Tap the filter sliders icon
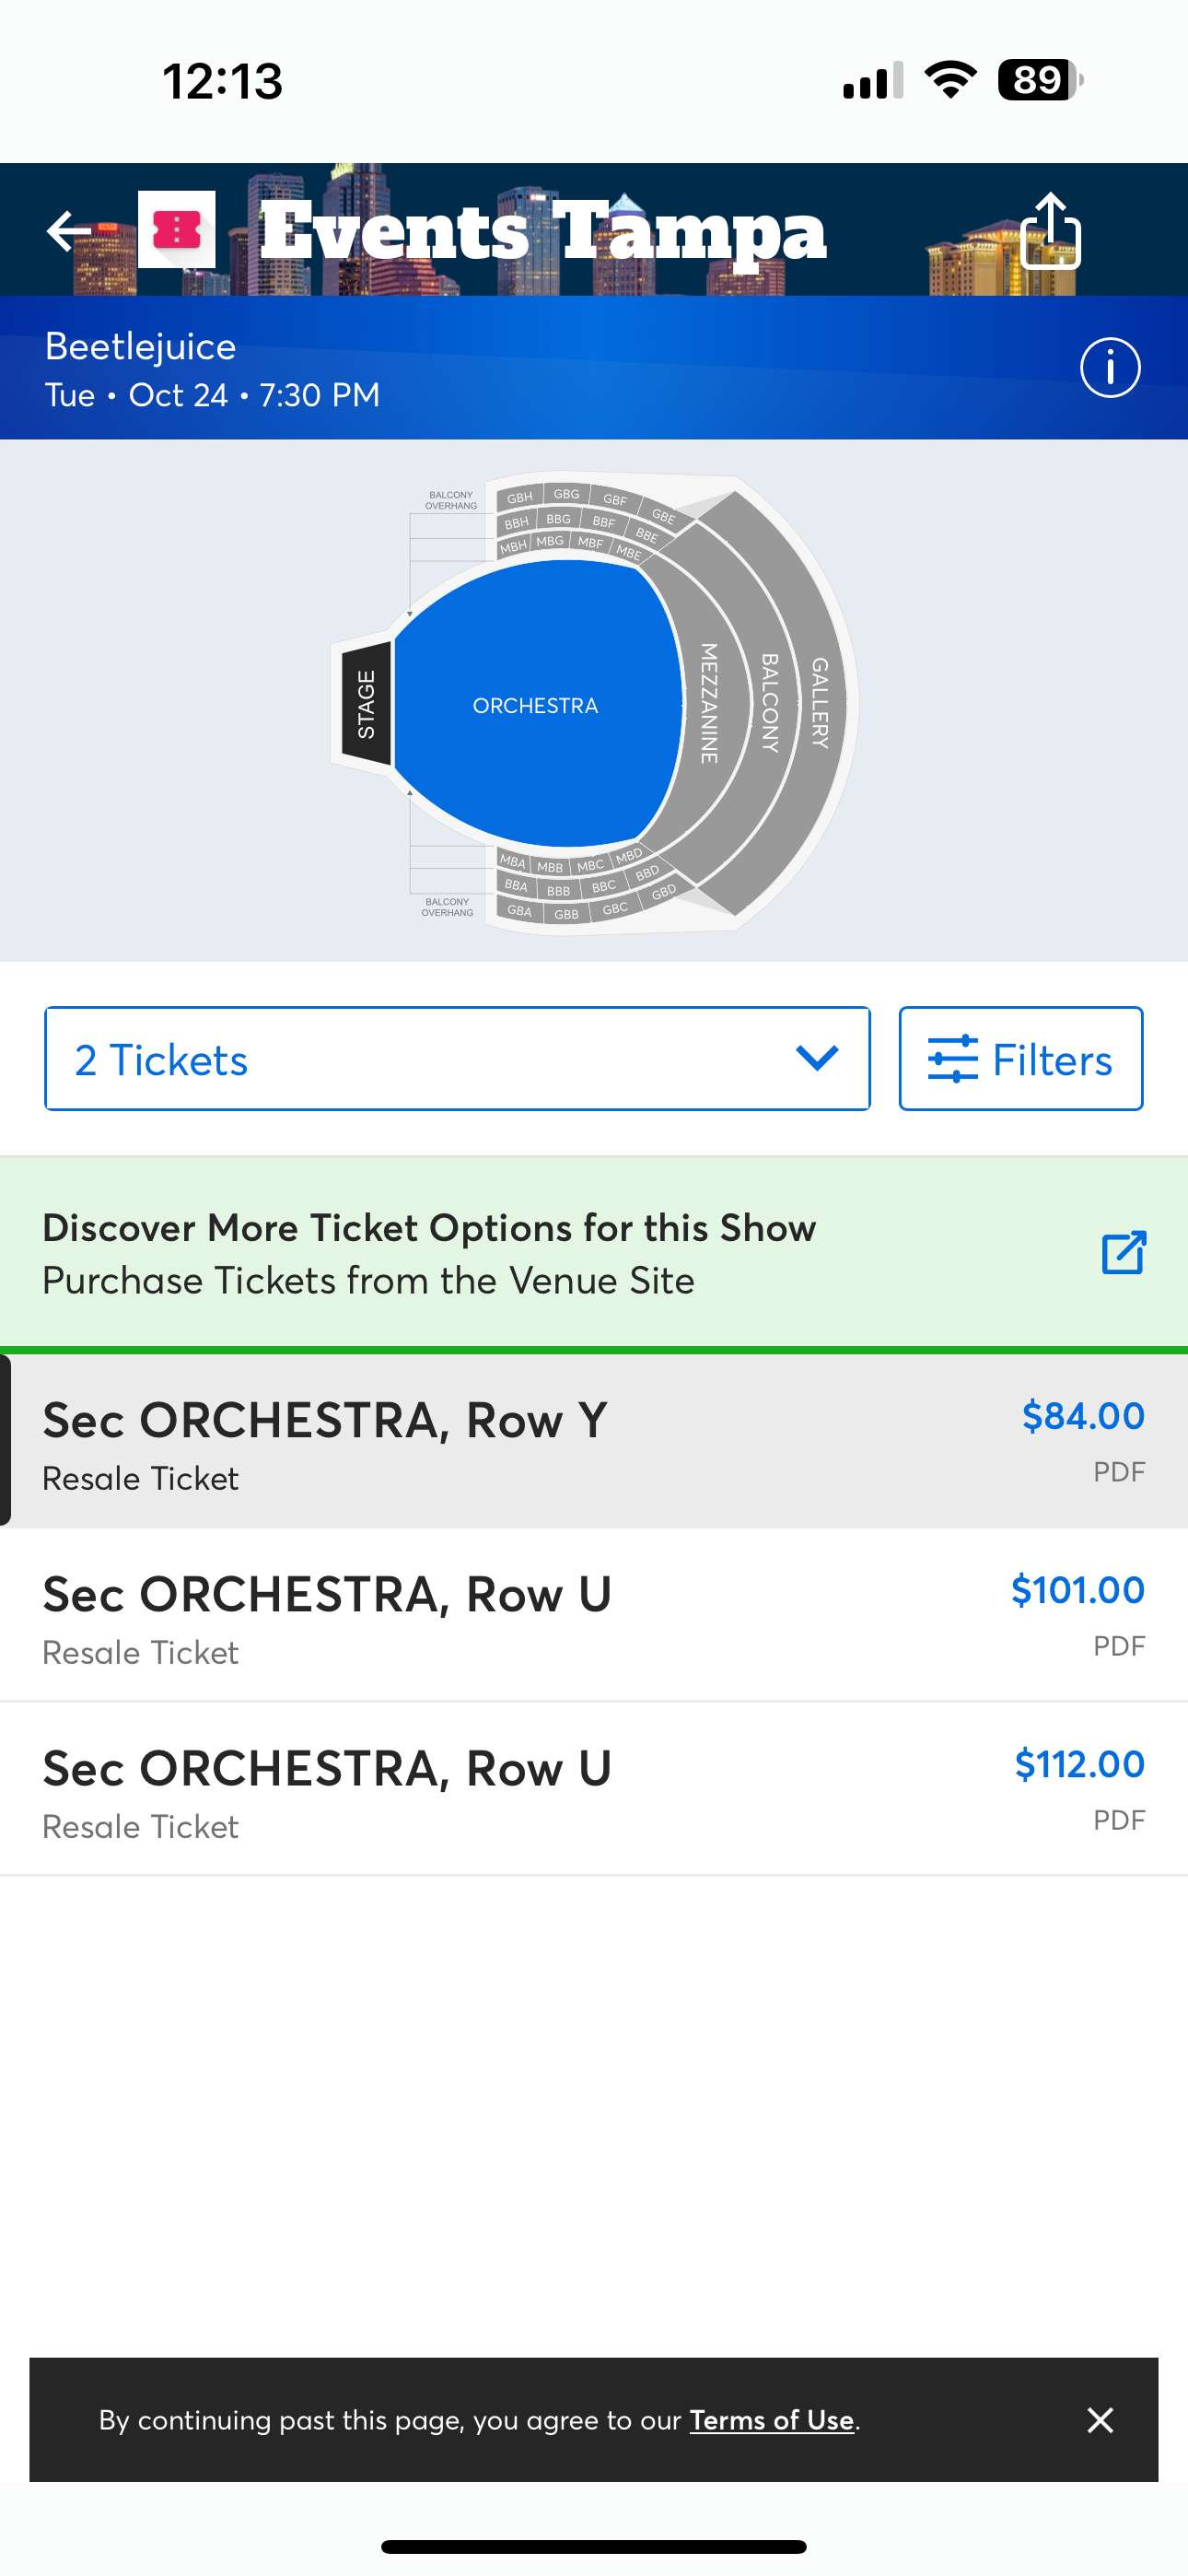 coord(951,1059)
